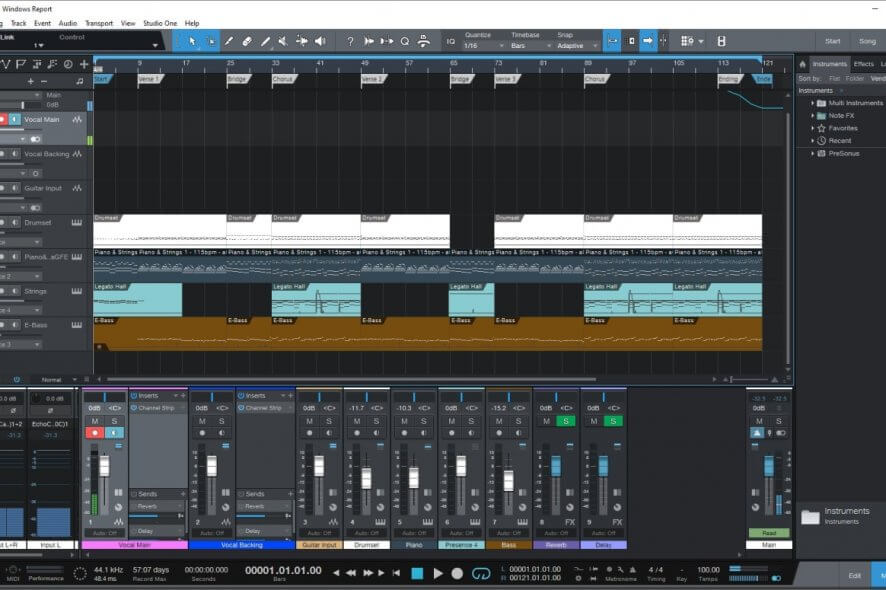Toggle record arm on Vocal Main track
This screenshot has height=590, width=886.
(2, 119)
